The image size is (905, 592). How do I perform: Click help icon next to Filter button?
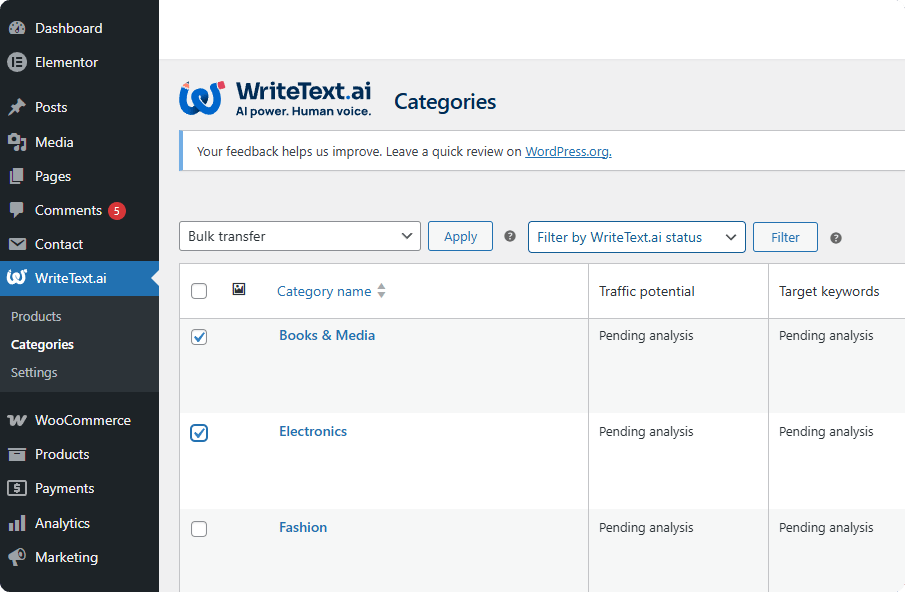(x=836, y=238)
